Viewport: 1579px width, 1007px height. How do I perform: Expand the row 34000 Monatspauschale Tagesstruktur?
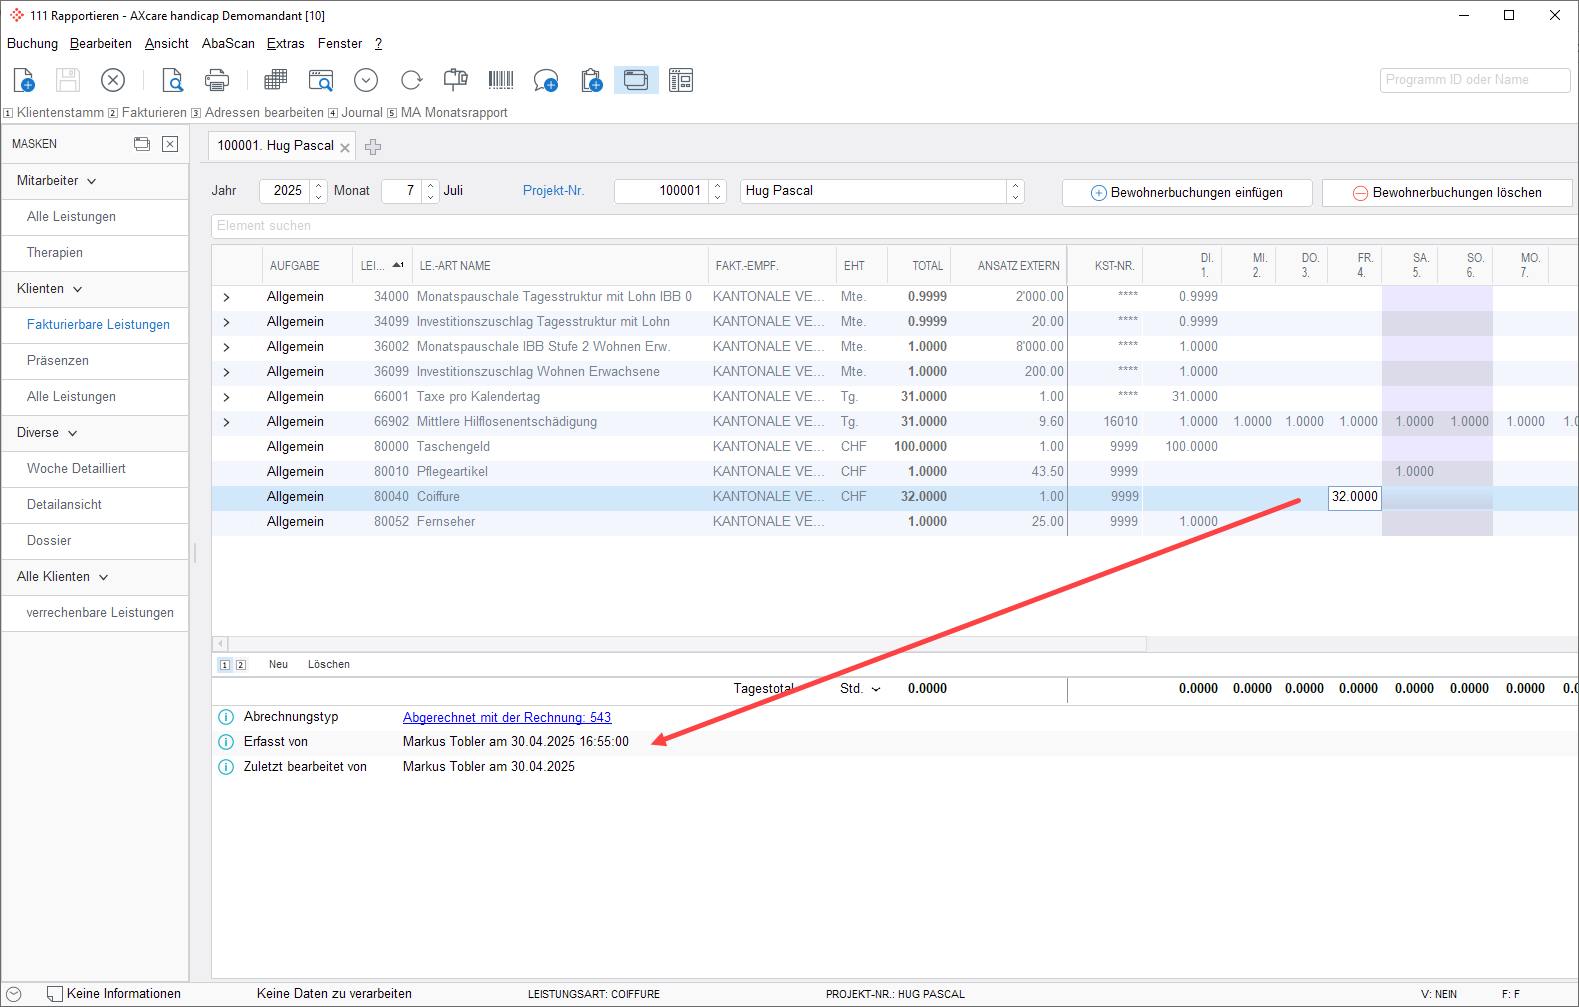pos(227,297)
